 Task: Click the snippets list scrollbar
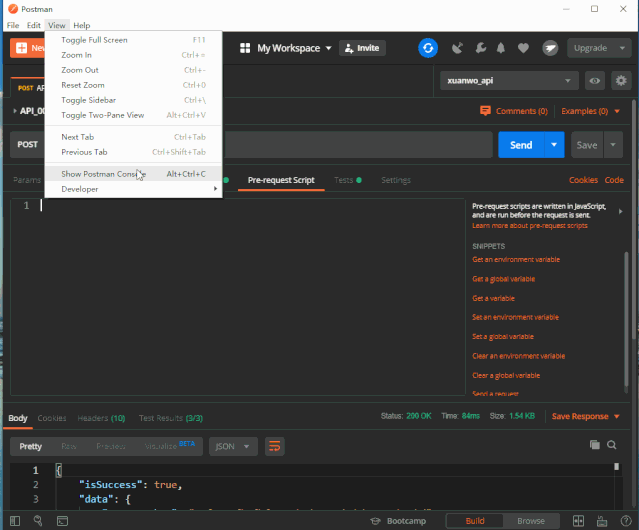click(626, 319)
